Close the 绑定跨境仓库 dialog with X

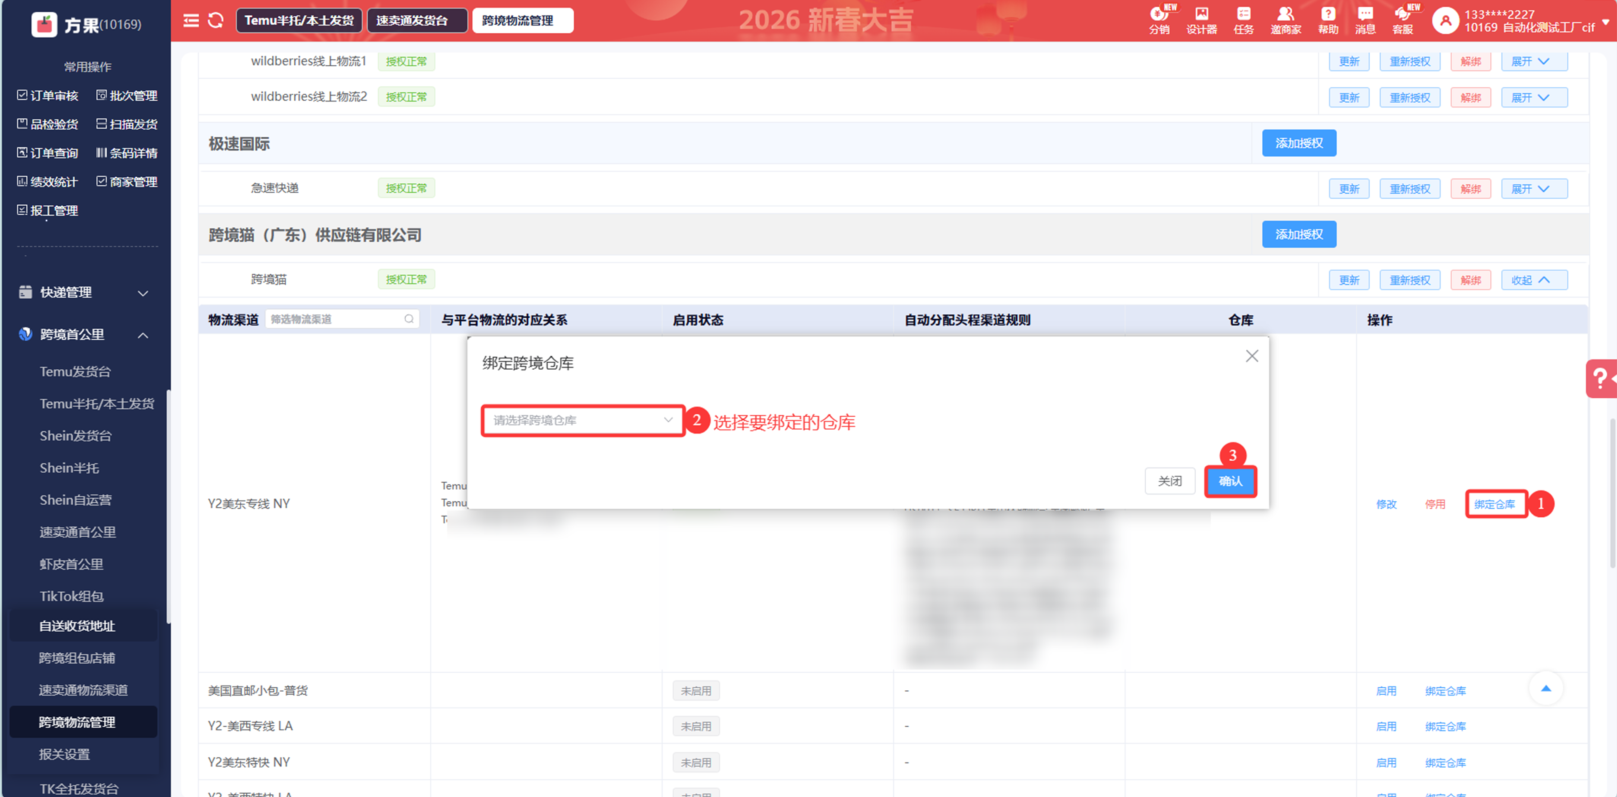pyautogui.click(x=1252, y=356)
